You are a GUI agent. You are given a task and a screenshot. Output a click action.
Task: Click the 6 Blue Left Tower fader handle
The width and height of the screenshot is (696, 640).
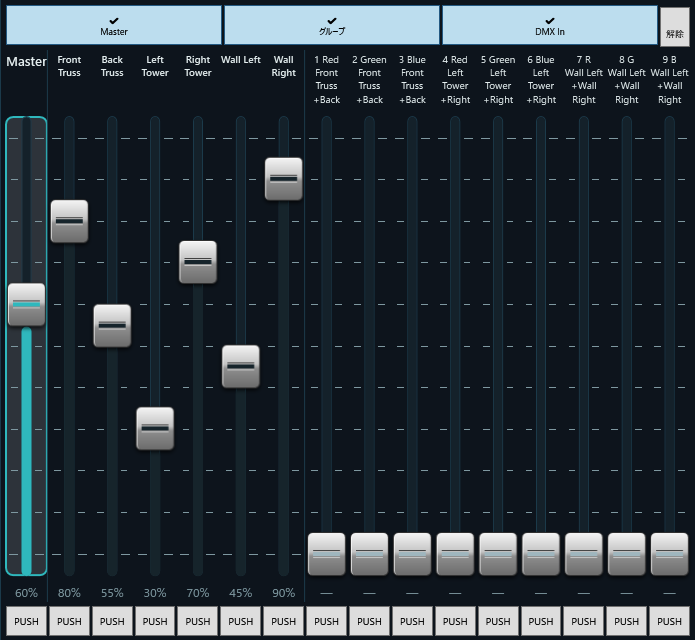click(541, 554)
